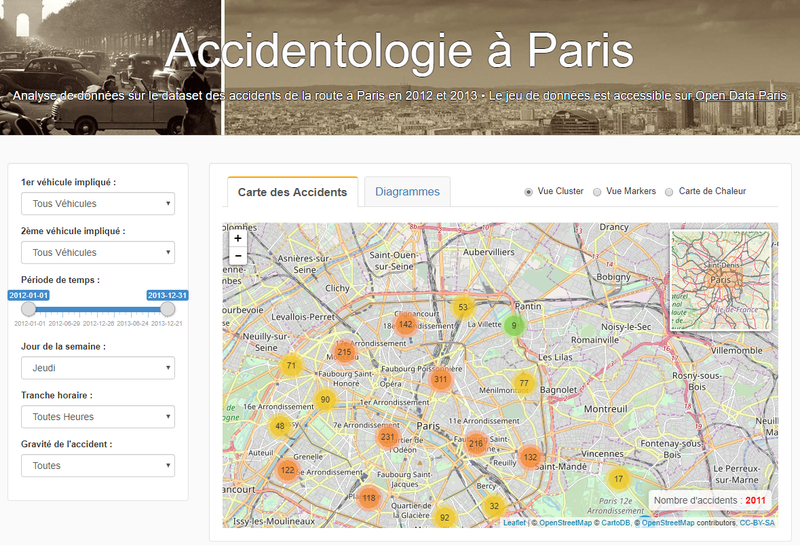Open the cluster marker labeled 231
The width and height of the screenshot is (800, 545).
388,437
